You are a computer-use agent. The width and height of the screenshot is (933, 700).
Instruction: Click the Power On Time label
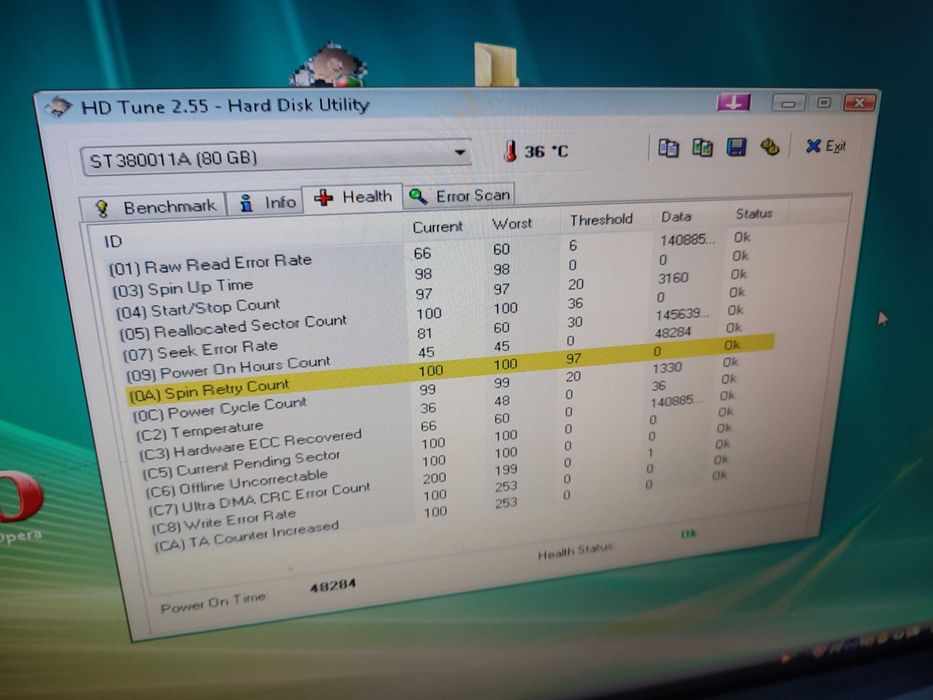(x=213, y=602)
